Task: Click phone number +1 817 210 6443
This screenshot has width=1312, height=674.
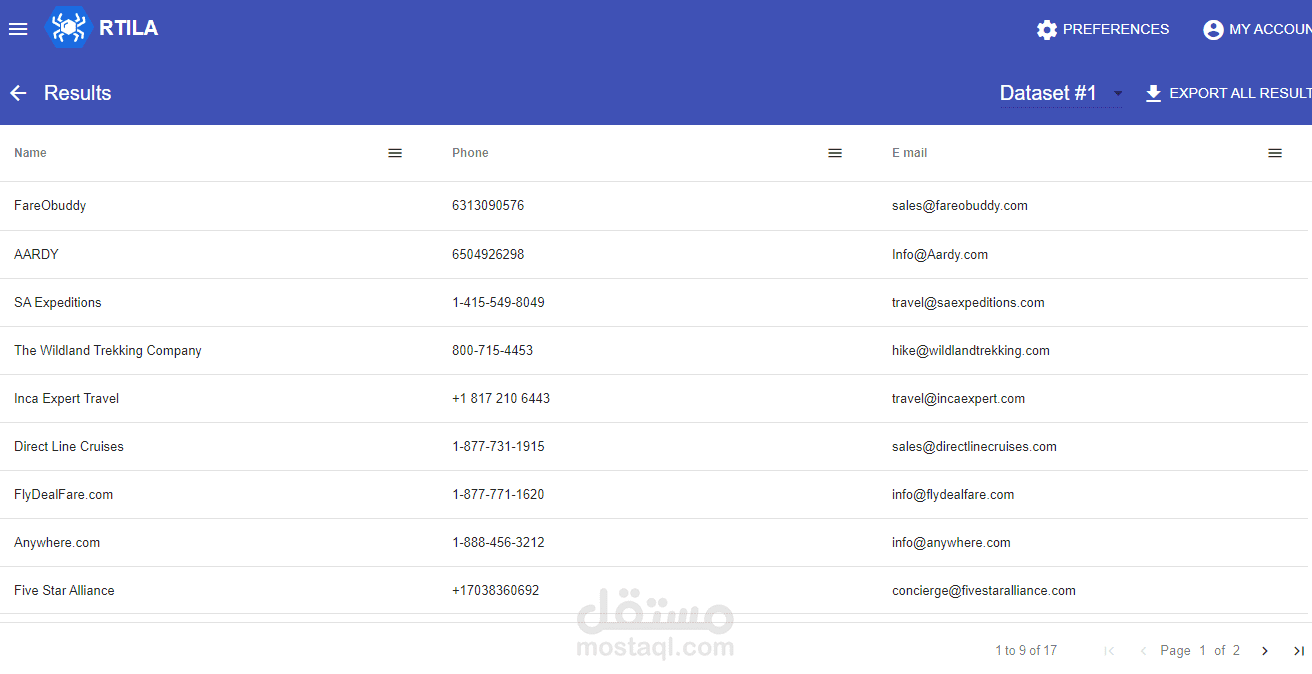Action: 501,398
